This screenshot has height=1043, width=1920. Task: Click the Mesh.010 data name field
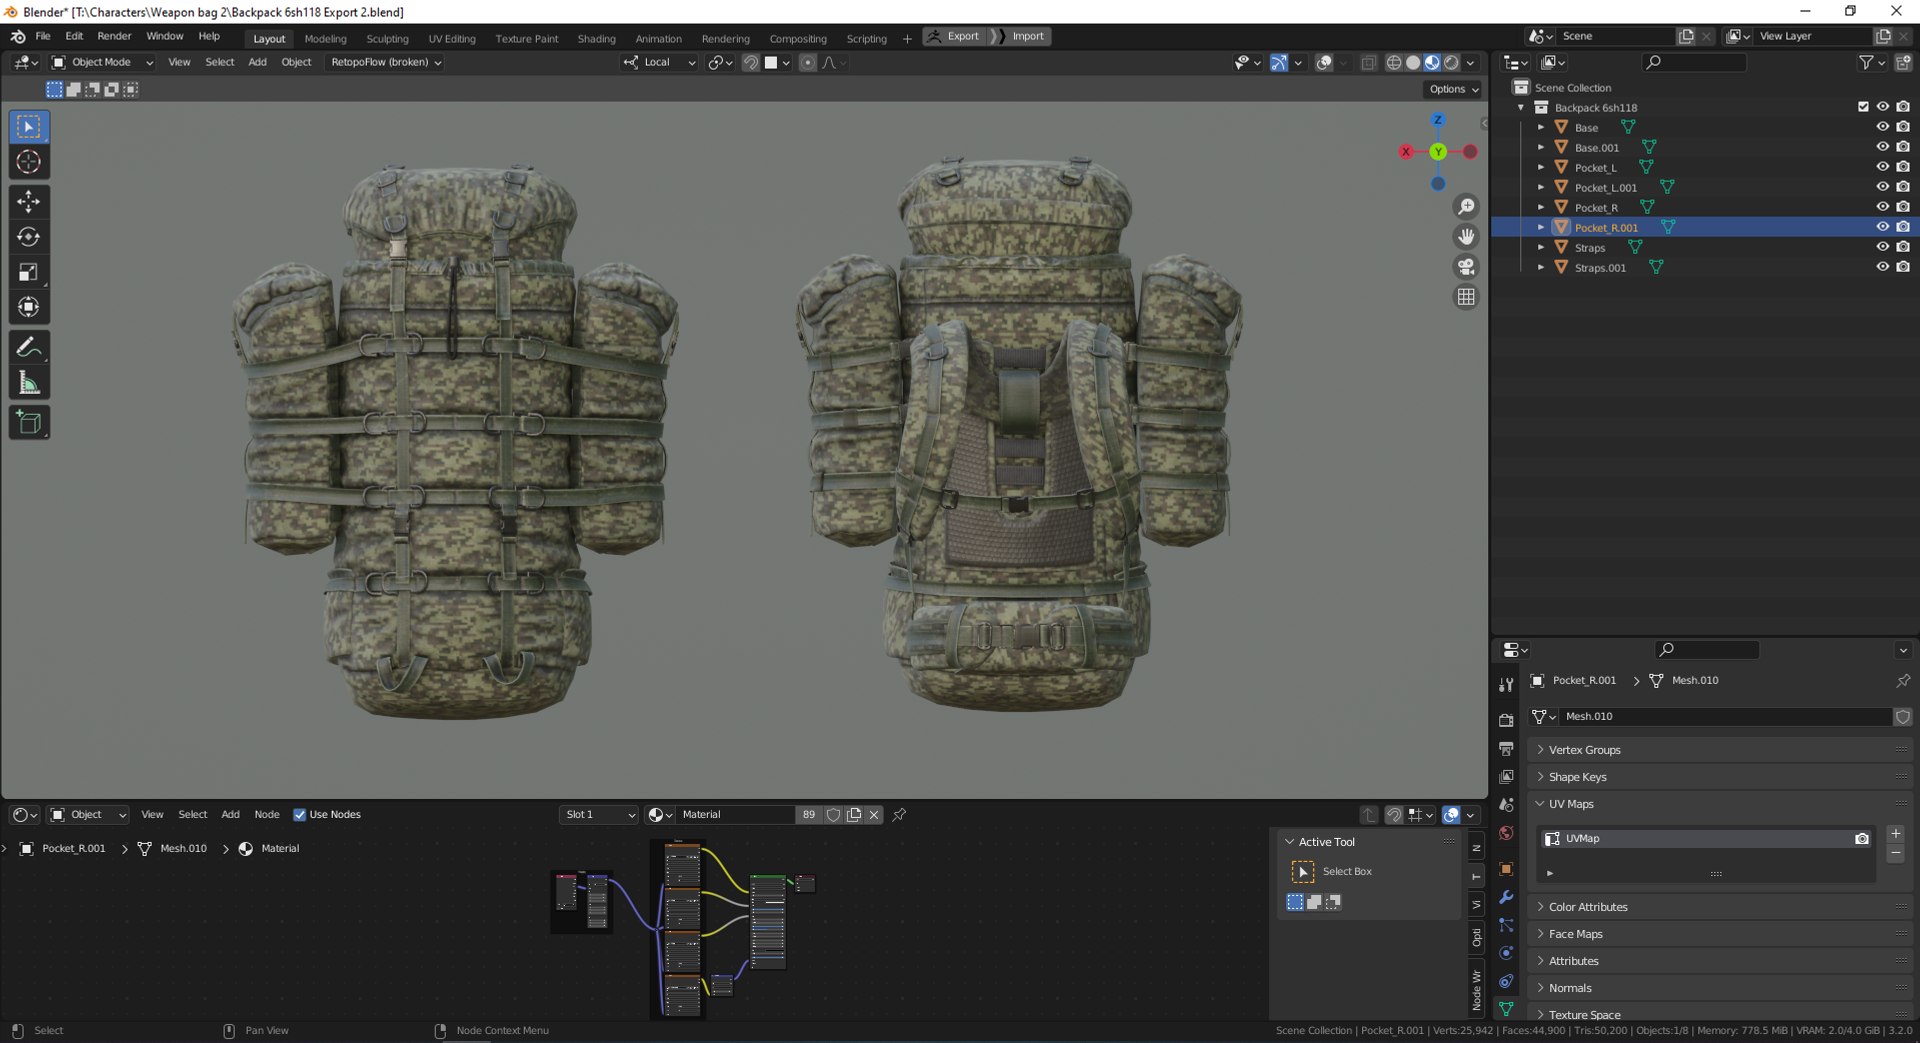click(x=1725, y=717)
